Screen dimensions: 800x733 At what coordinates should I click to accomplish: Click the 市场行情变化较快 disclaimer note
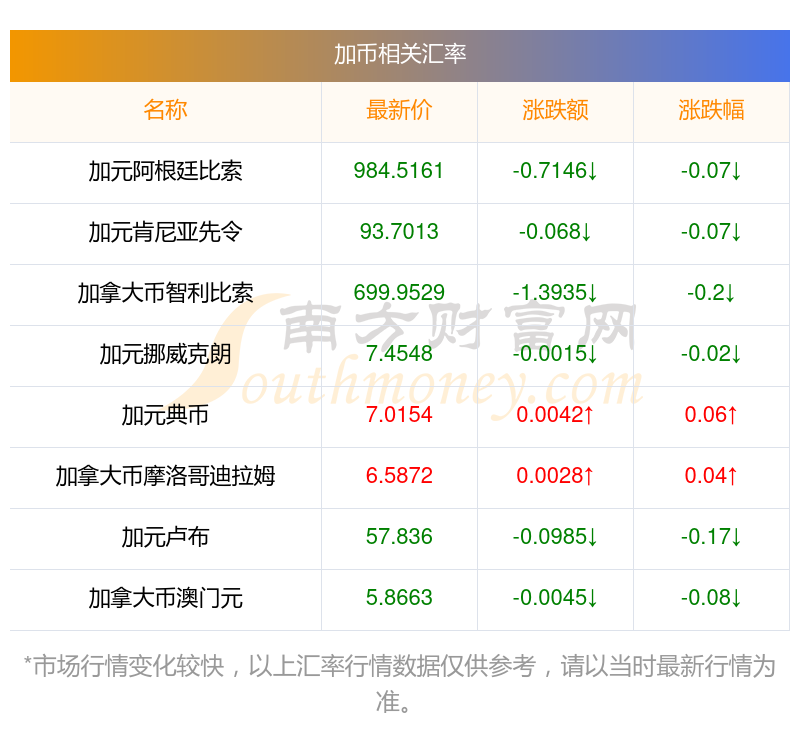click(399, 684)
